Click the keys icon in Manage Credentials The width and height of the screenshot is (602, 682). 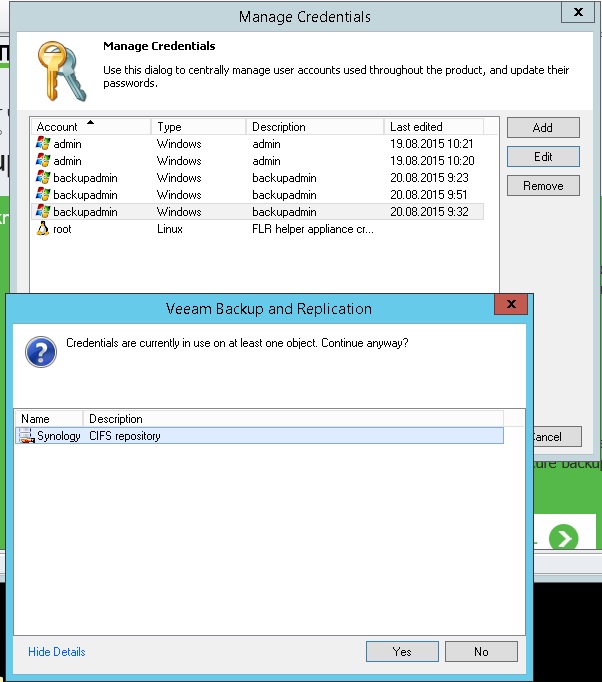(x=61, y=71)
